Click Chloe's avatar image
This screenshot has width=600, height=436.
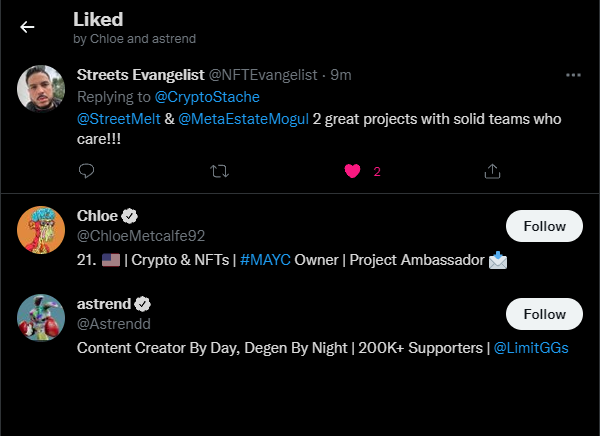coord(42,232)
